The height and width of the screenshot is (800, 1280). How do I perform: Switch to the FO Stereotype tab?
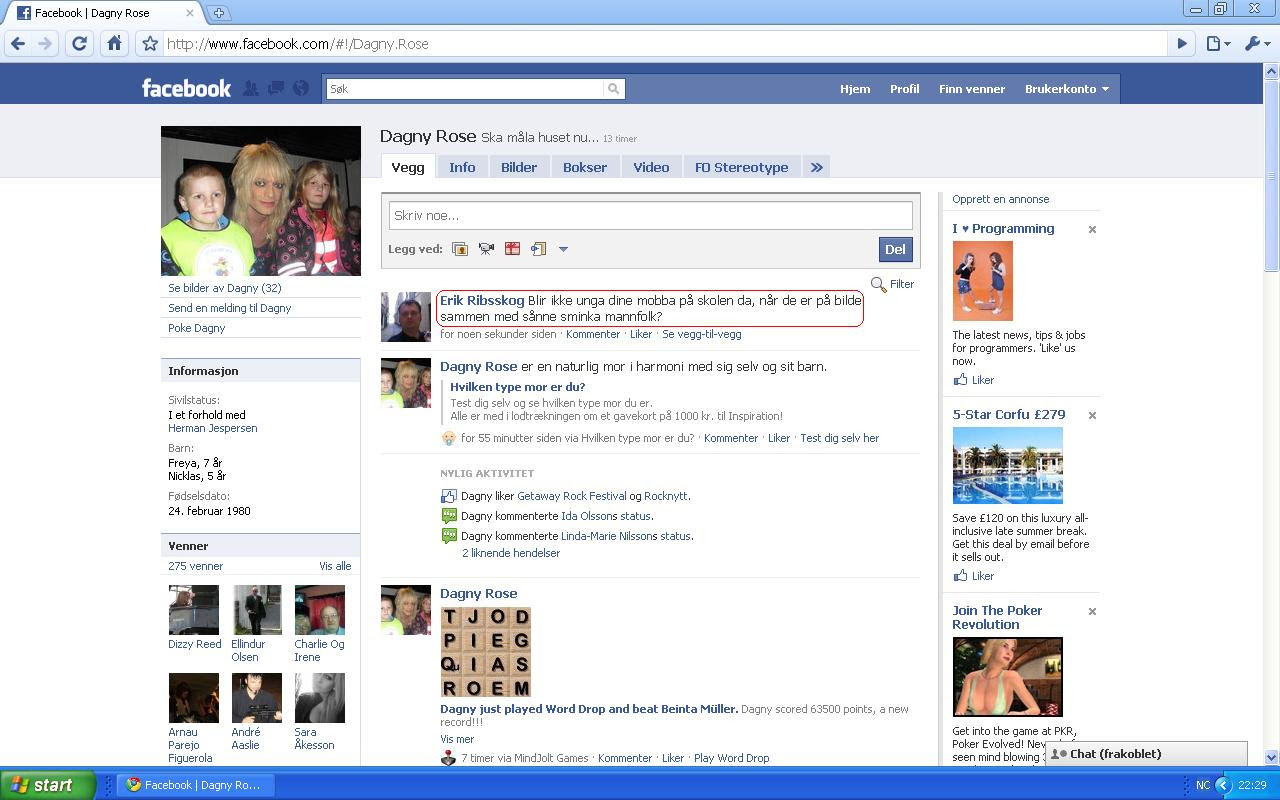[742, 167]
